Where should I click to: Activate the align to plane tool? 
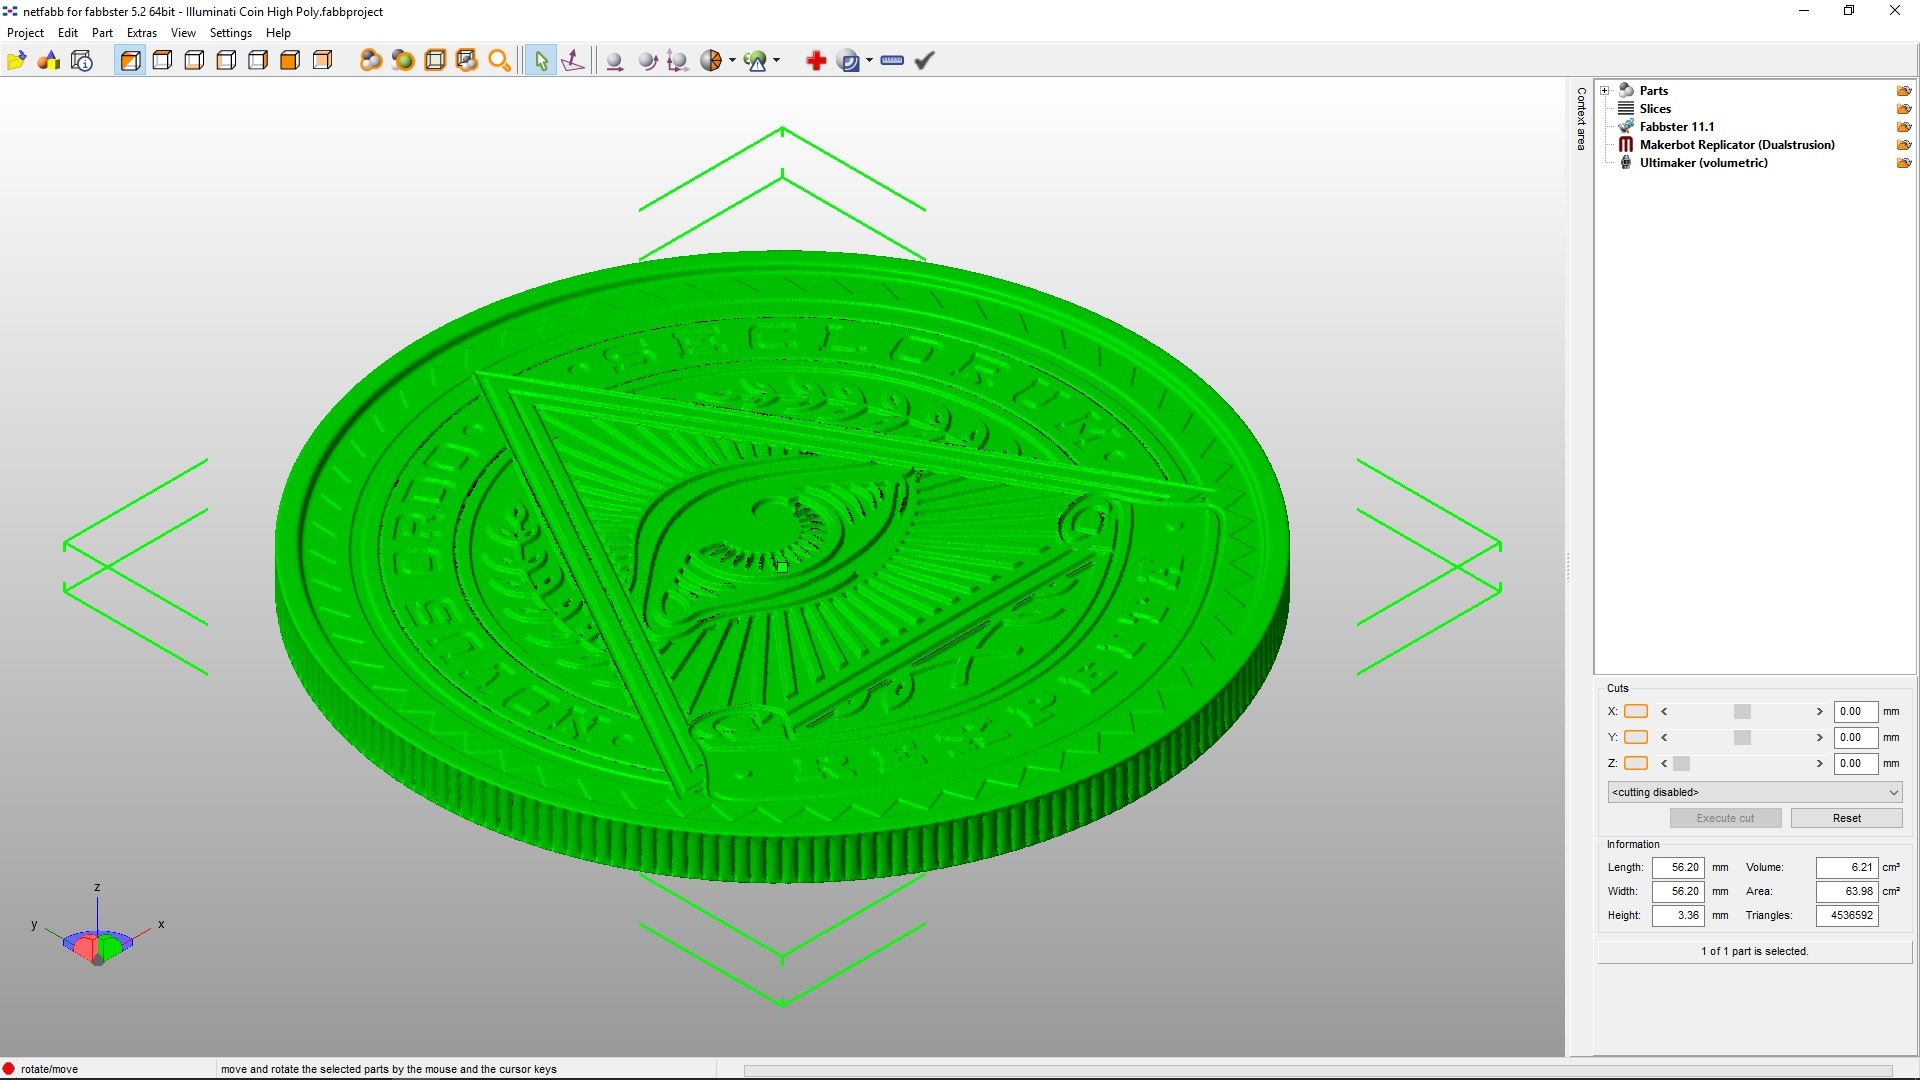pyautogui.click(x=573, y=61)
